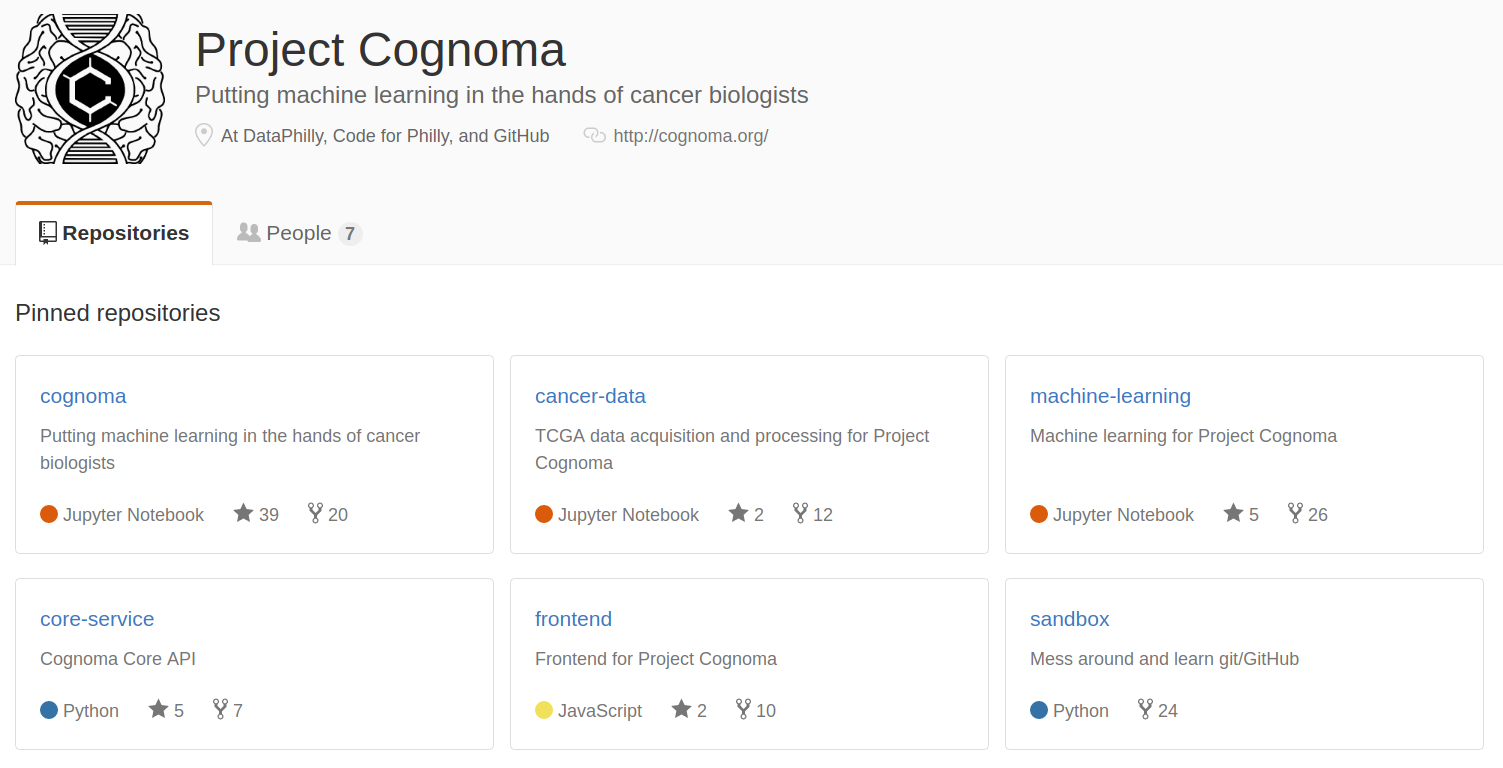Click the star icon on the machine-learning card
This screenshot has width=1503, height=768.
coord(1233,514)
